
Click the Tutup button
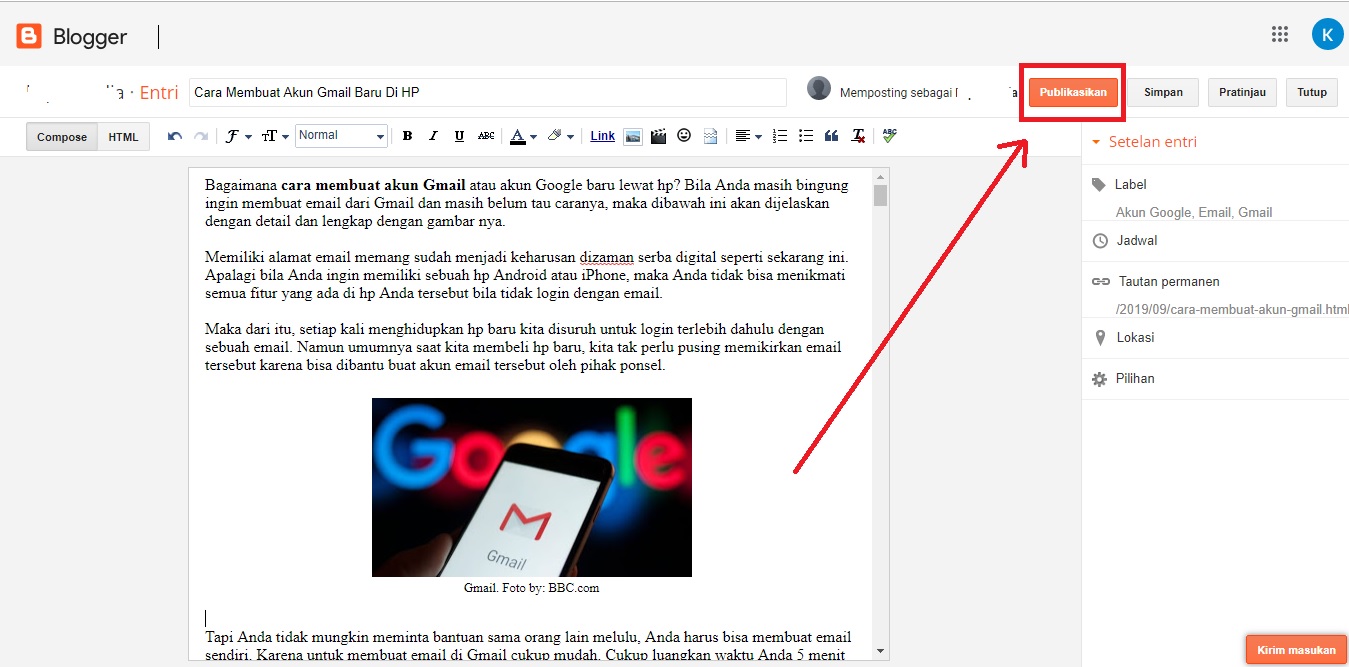tap(1312, 92)
